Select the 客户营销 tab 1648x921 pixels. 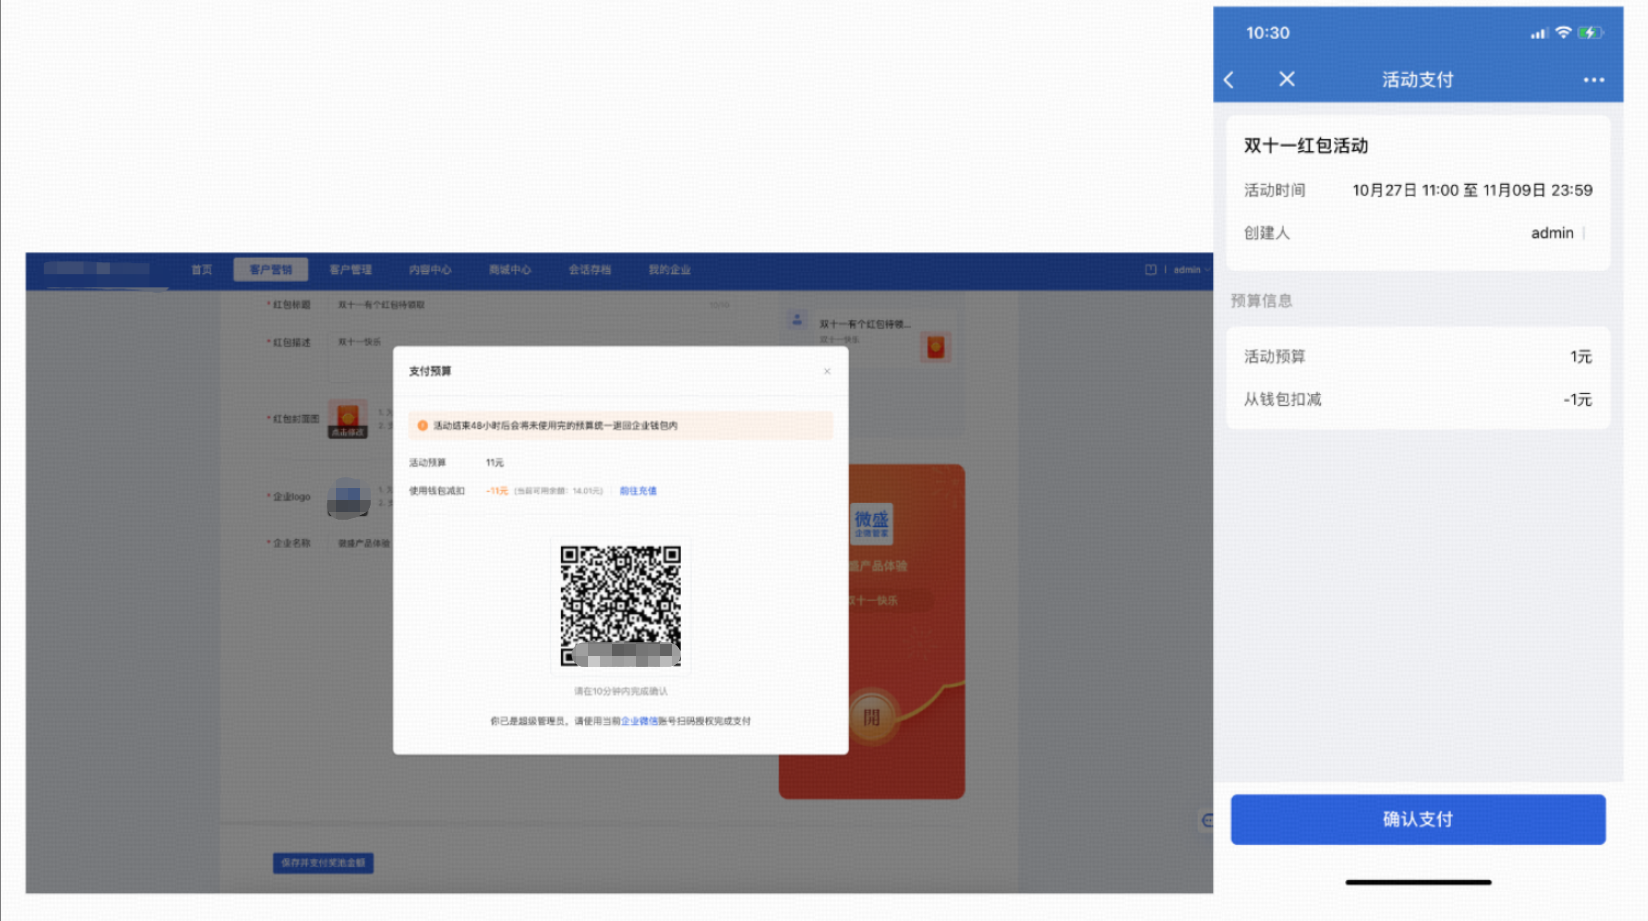point(270,270)
